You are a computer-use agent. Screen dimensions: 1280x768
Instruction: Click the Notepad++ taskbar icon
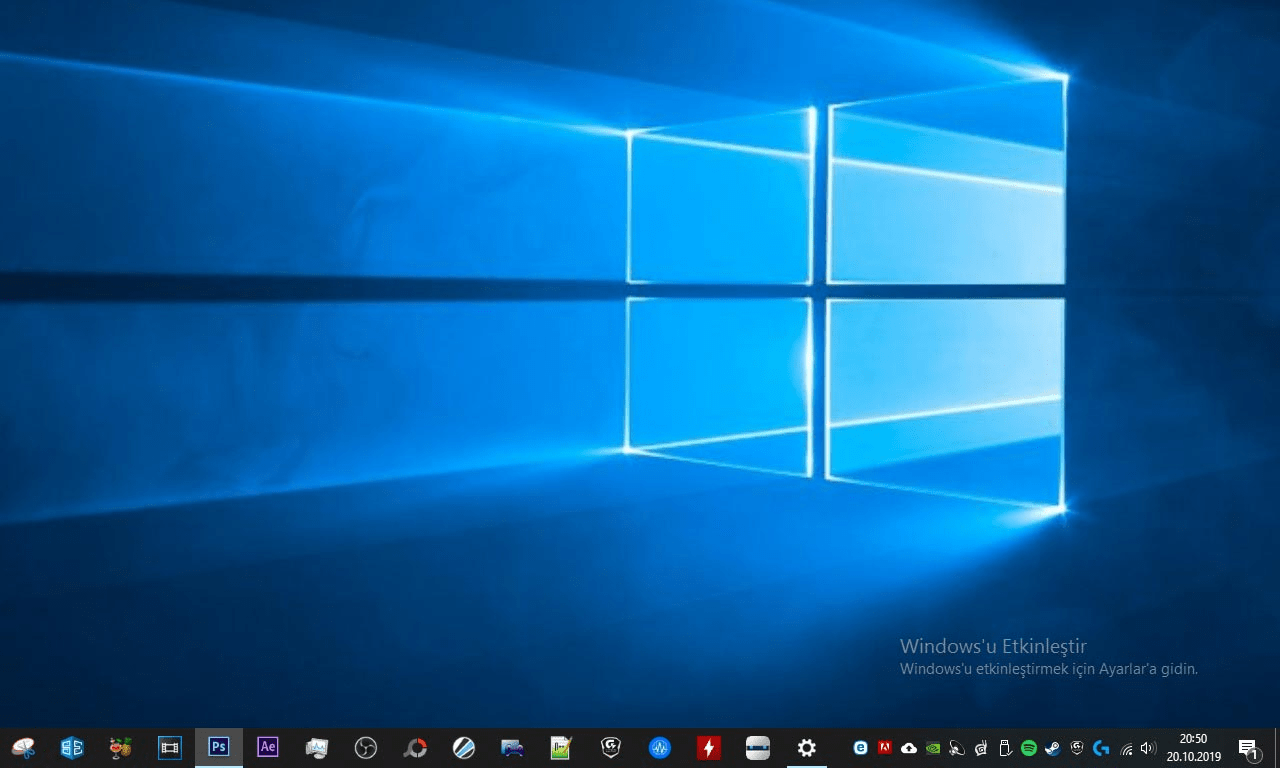click(x=561, y=748)
